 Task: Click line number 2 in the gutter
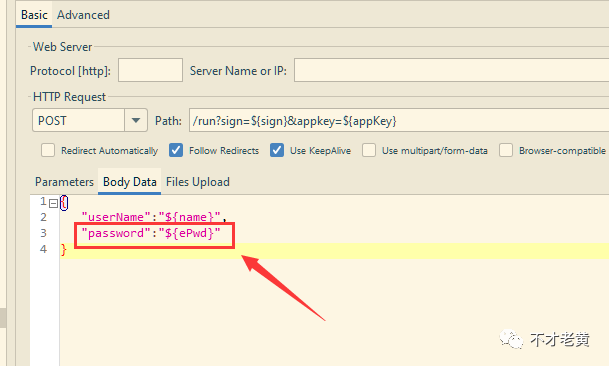[x=44, y=217]
